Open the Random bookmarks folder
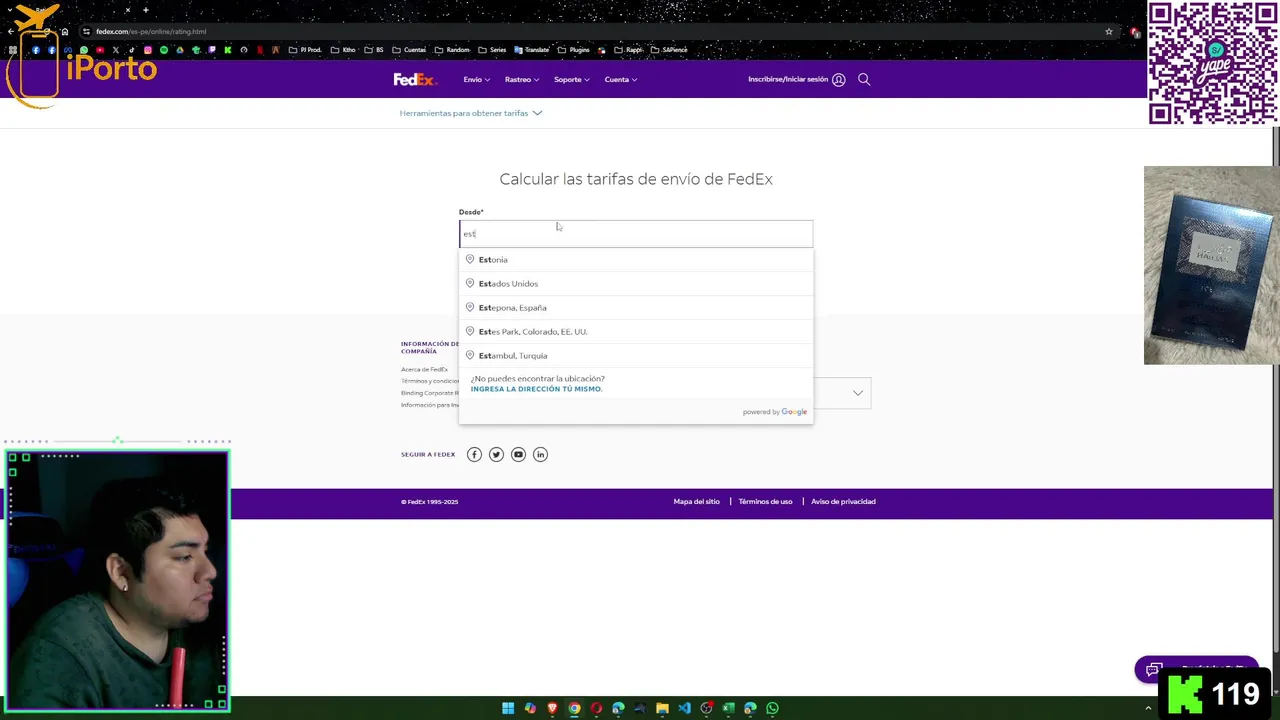The image size is (1280, 720). (452, 50)
